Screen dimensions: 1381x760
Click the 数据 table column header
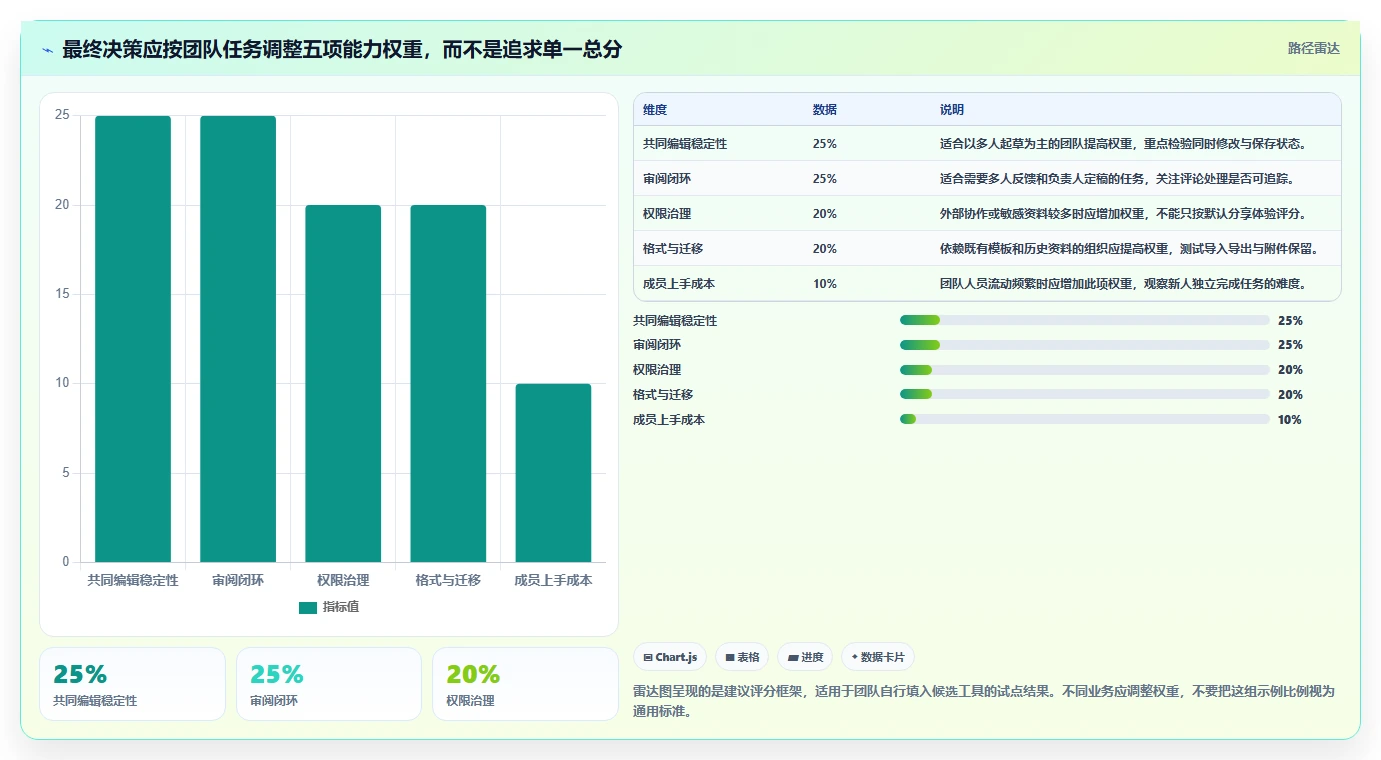click(825, 110)
